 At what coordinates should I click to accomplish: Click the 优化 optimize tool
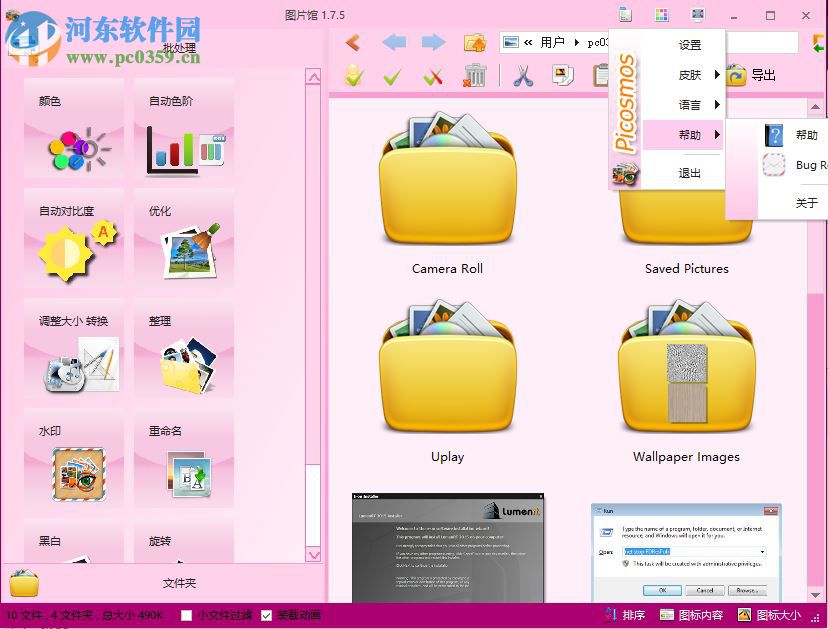coord(183,240)
